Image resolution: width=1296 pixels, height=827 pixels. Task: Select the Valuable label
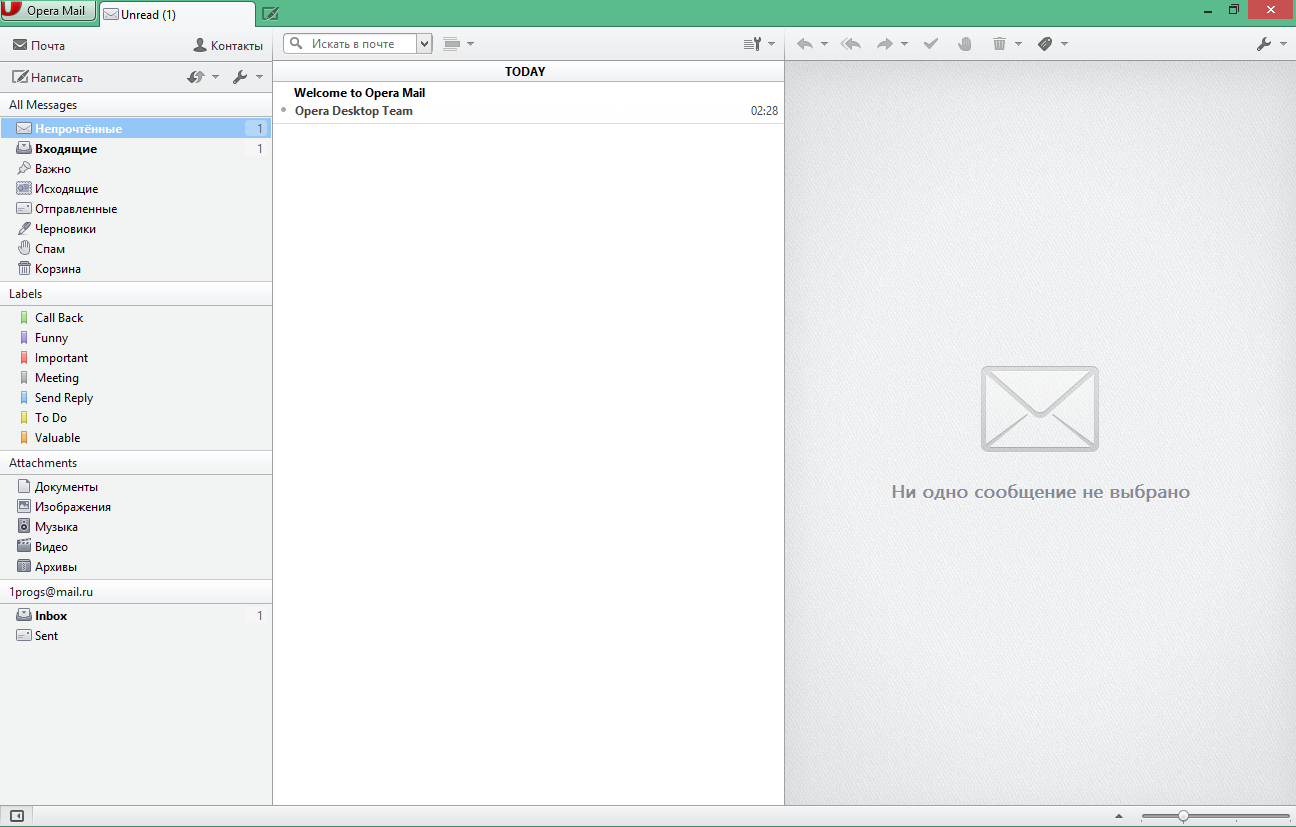point(136,438)
